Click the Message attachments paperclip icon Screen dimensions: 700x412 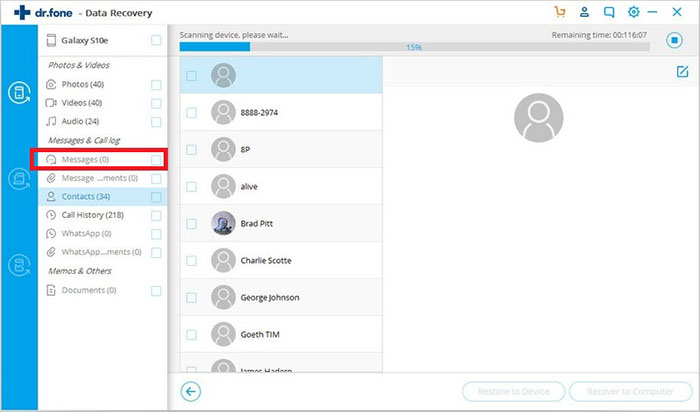(51, 178)
